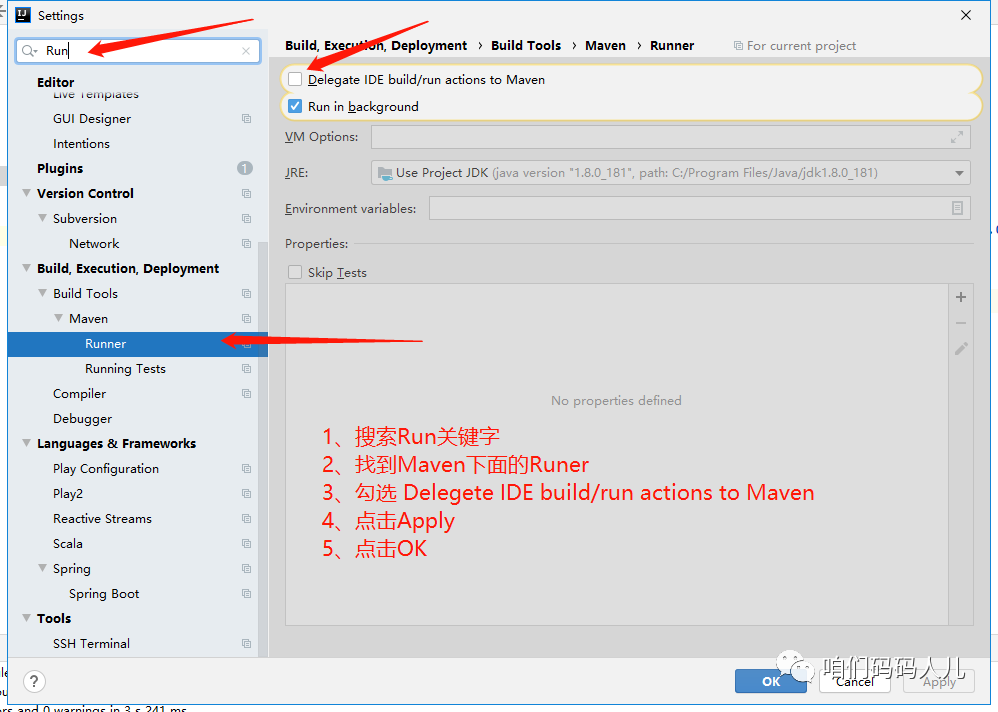Collapse the Subversion tree node
The image size is (998, 712).
coord(43,218)
